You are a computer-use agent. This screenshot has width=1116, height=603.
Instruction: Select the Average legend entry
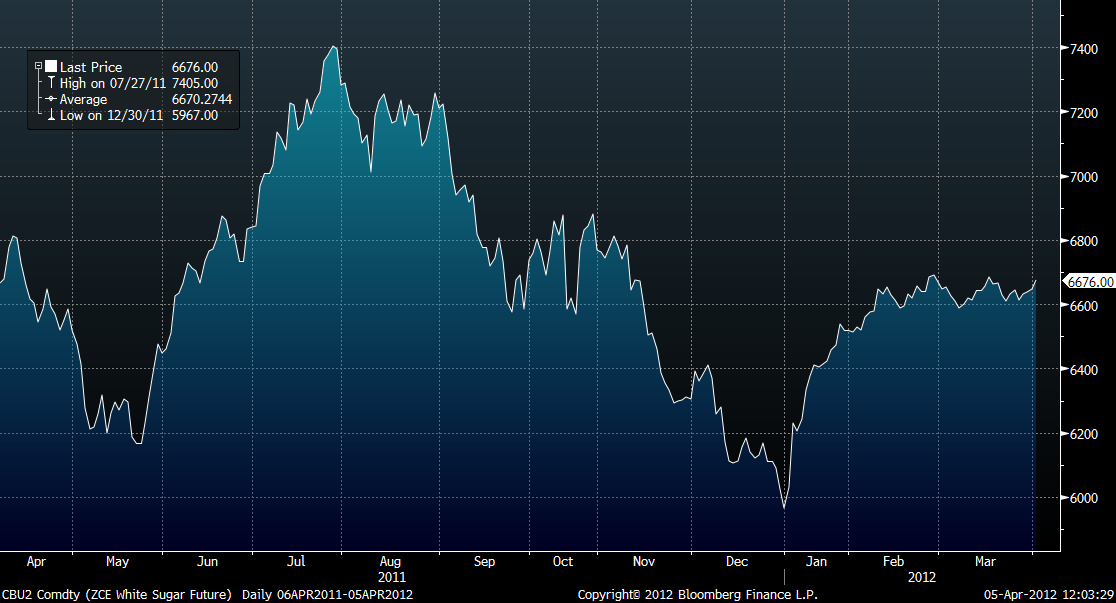tap(84, 99)
